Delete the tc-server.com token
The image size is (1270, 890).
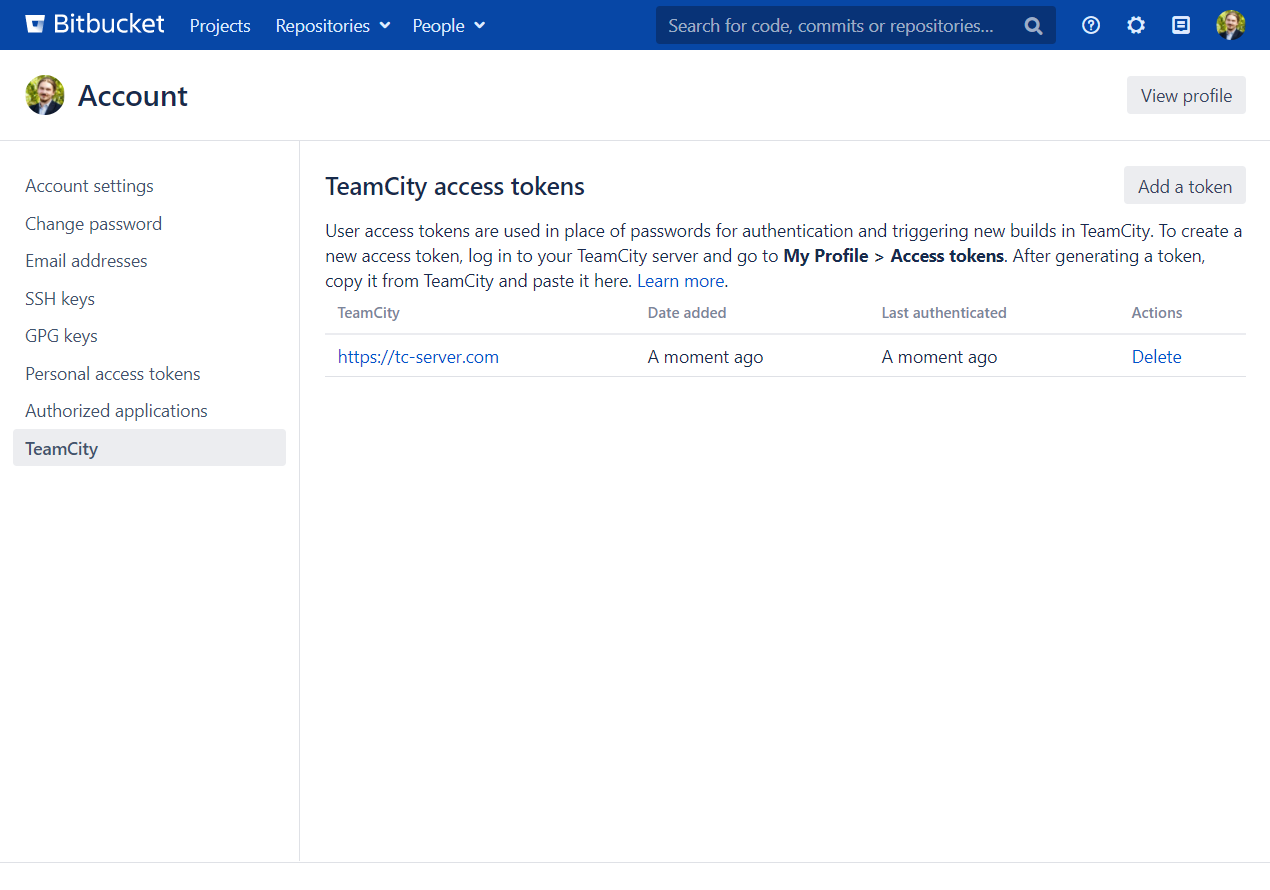(x=1156, y=357)
